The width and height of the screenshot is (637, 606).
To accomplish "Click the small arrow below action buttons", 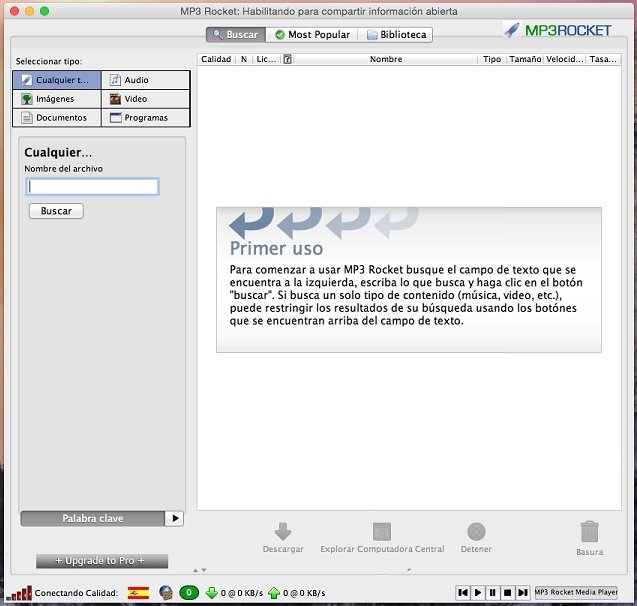I will point(409,570).
